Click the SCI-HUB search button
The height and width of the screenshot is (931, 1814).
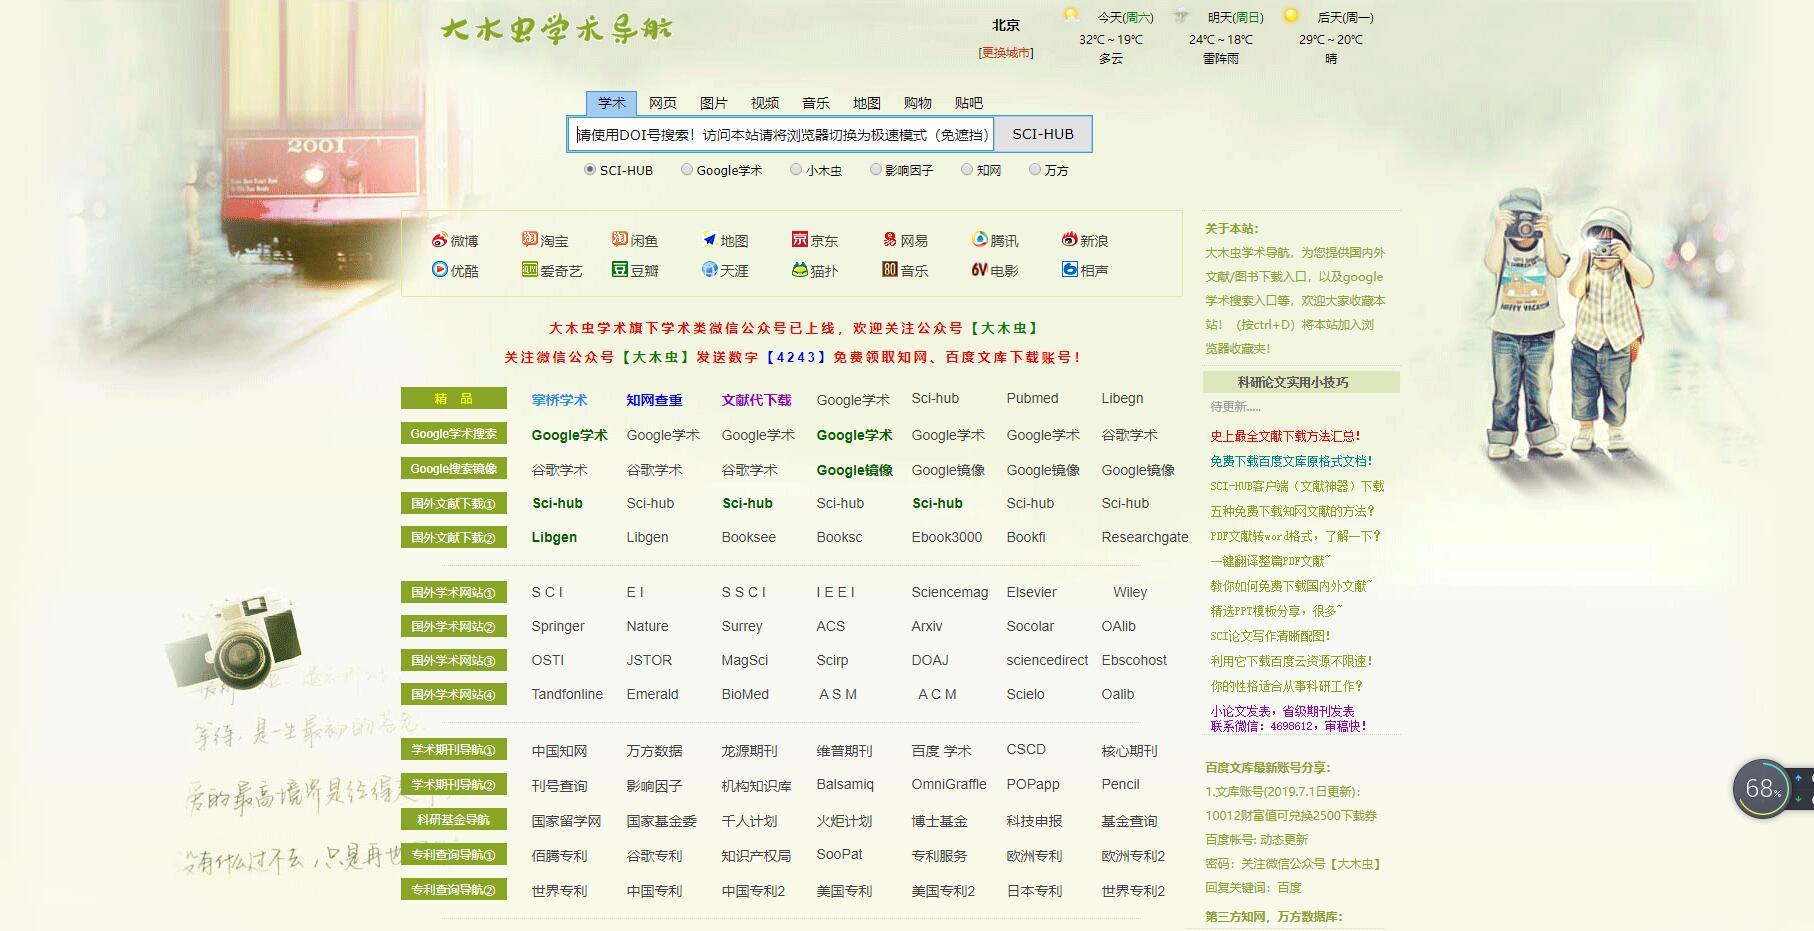(1043, 133)
